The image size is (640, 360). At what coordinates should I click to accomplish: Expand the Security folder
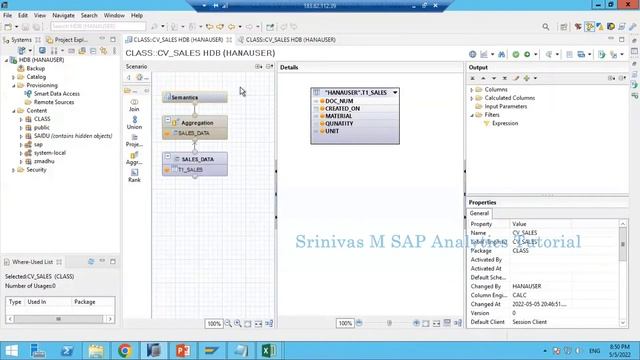(x=13, y=170)
